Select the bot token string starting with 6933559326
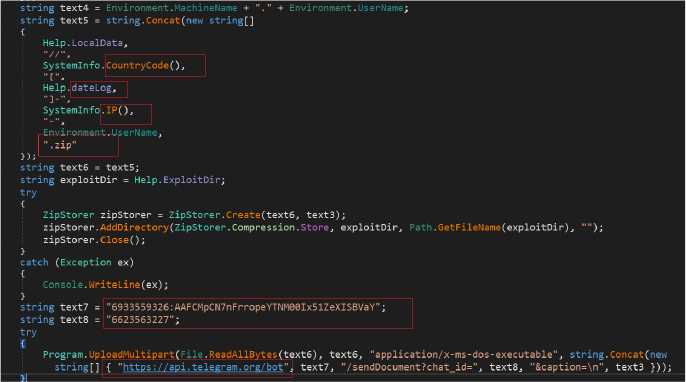The image size is (686, 382). pos(243,307)
